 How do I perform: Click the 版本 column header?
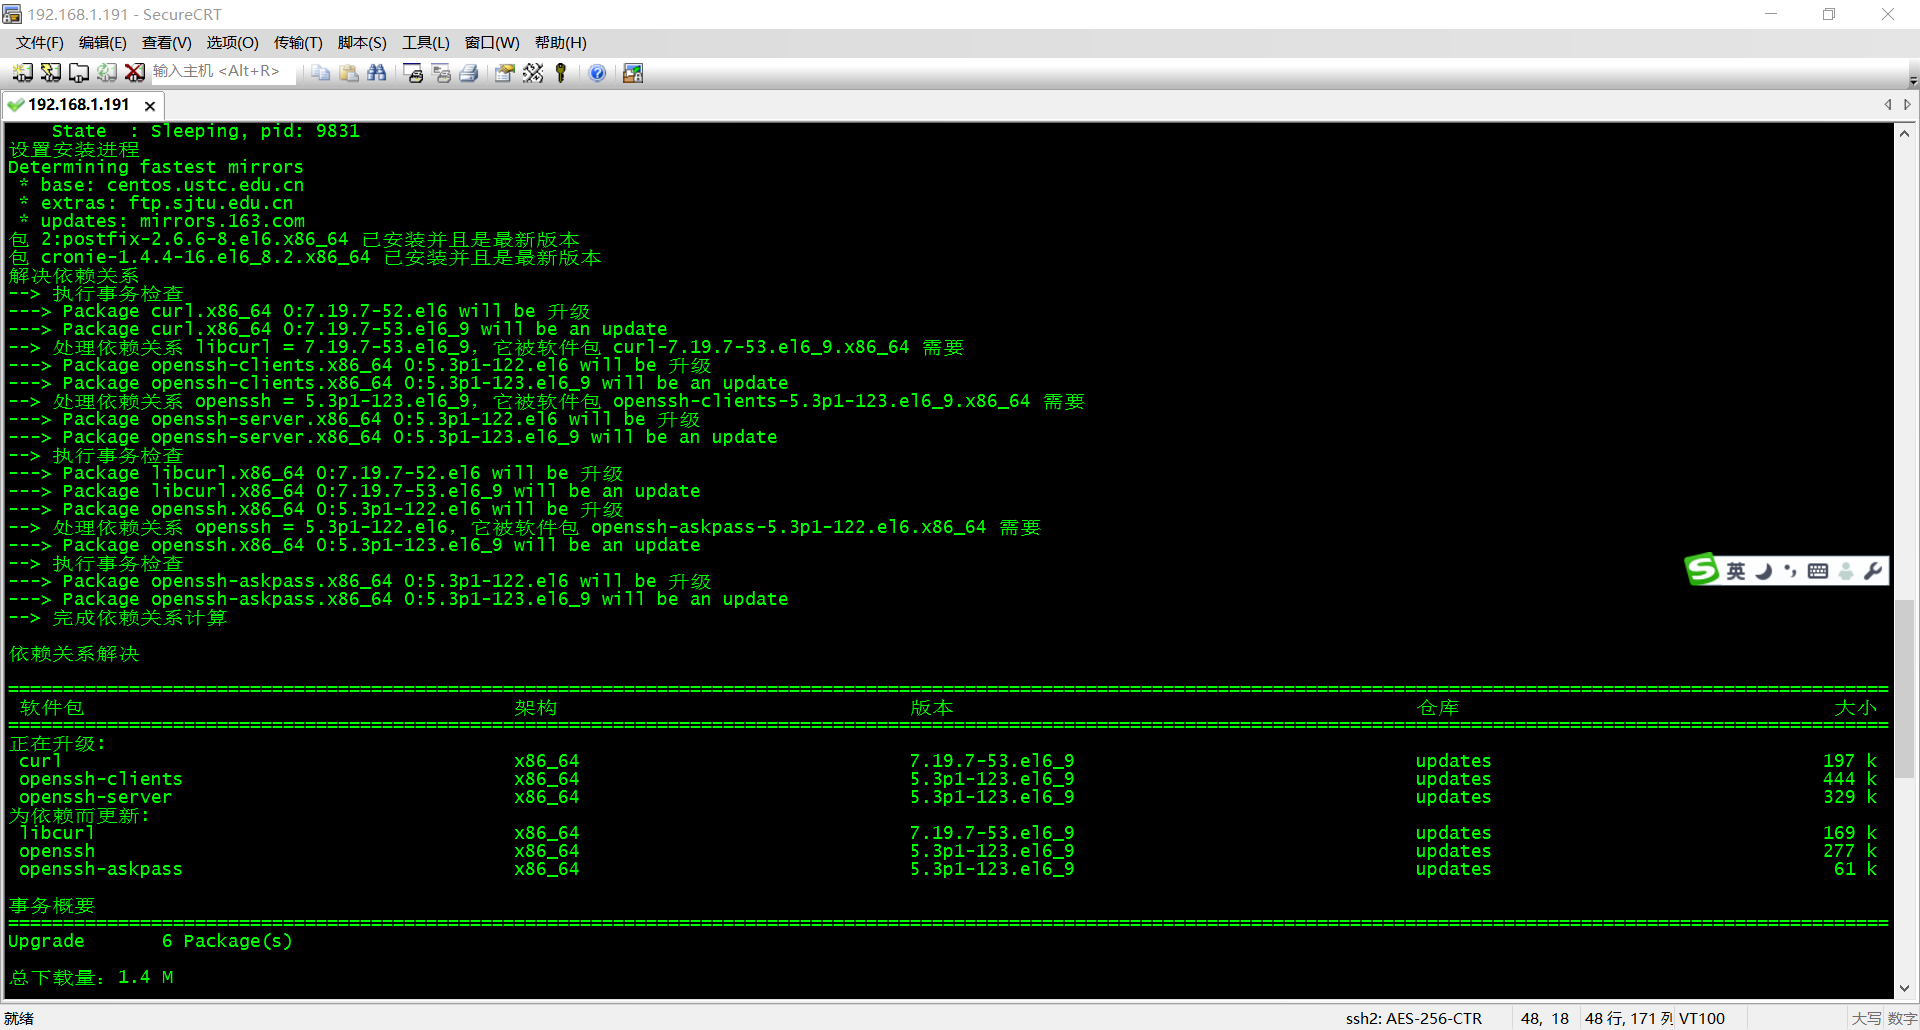tap(932, 707)
